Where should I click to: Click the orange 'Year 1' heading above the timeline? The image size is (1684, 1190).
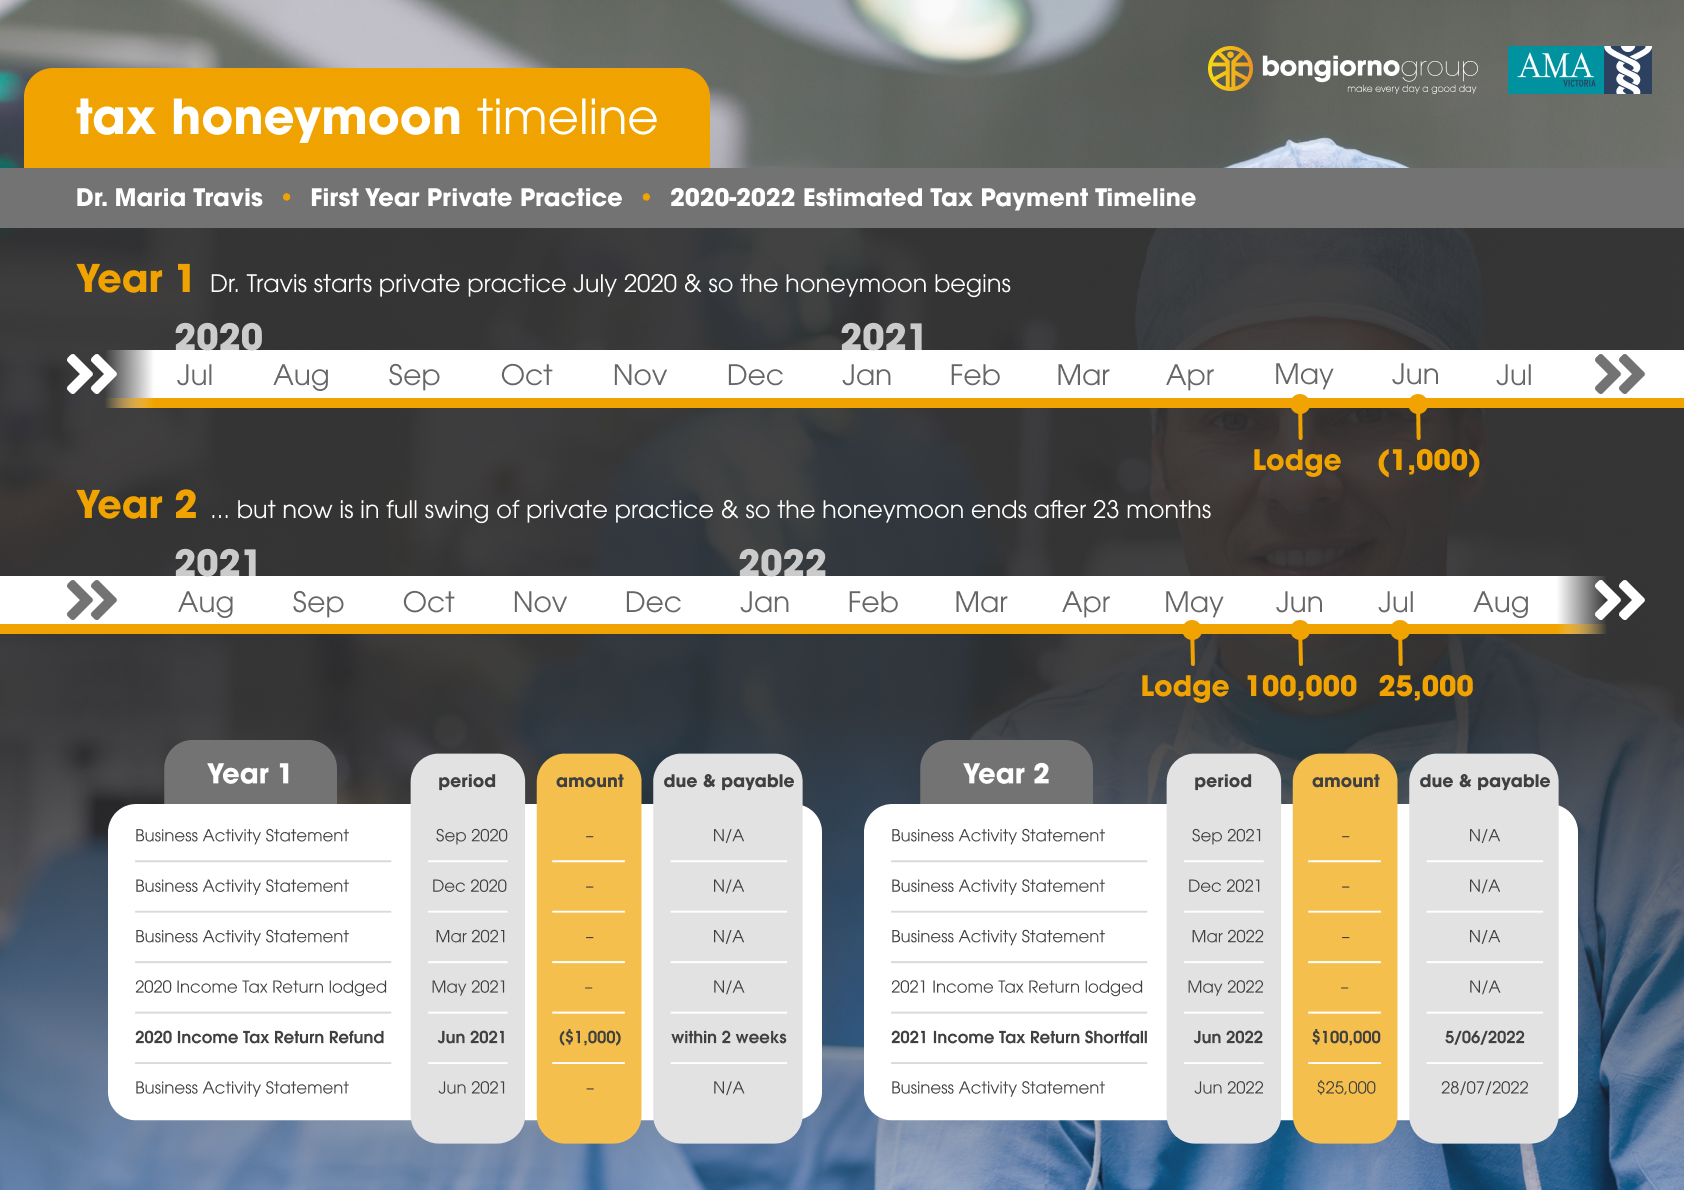(x=135, y=279)
